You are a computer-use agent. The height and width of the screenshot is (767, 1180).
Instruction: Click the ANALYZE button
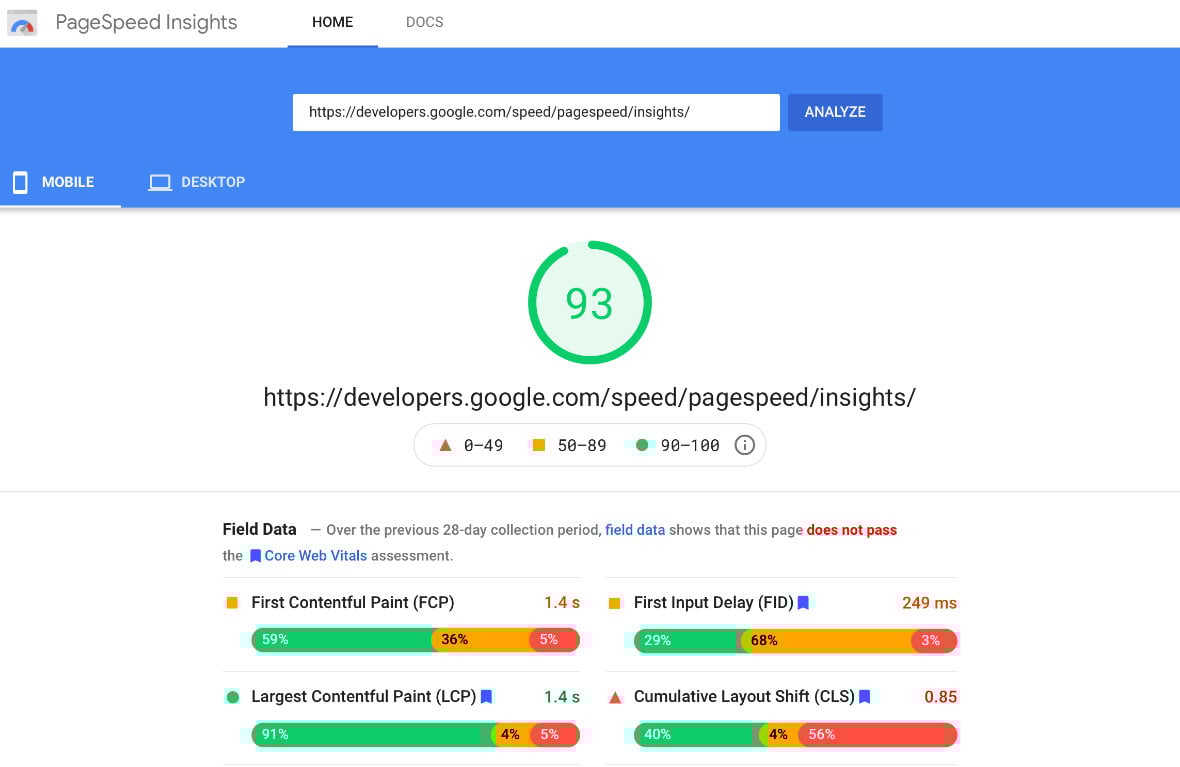[x=835, y=112]
